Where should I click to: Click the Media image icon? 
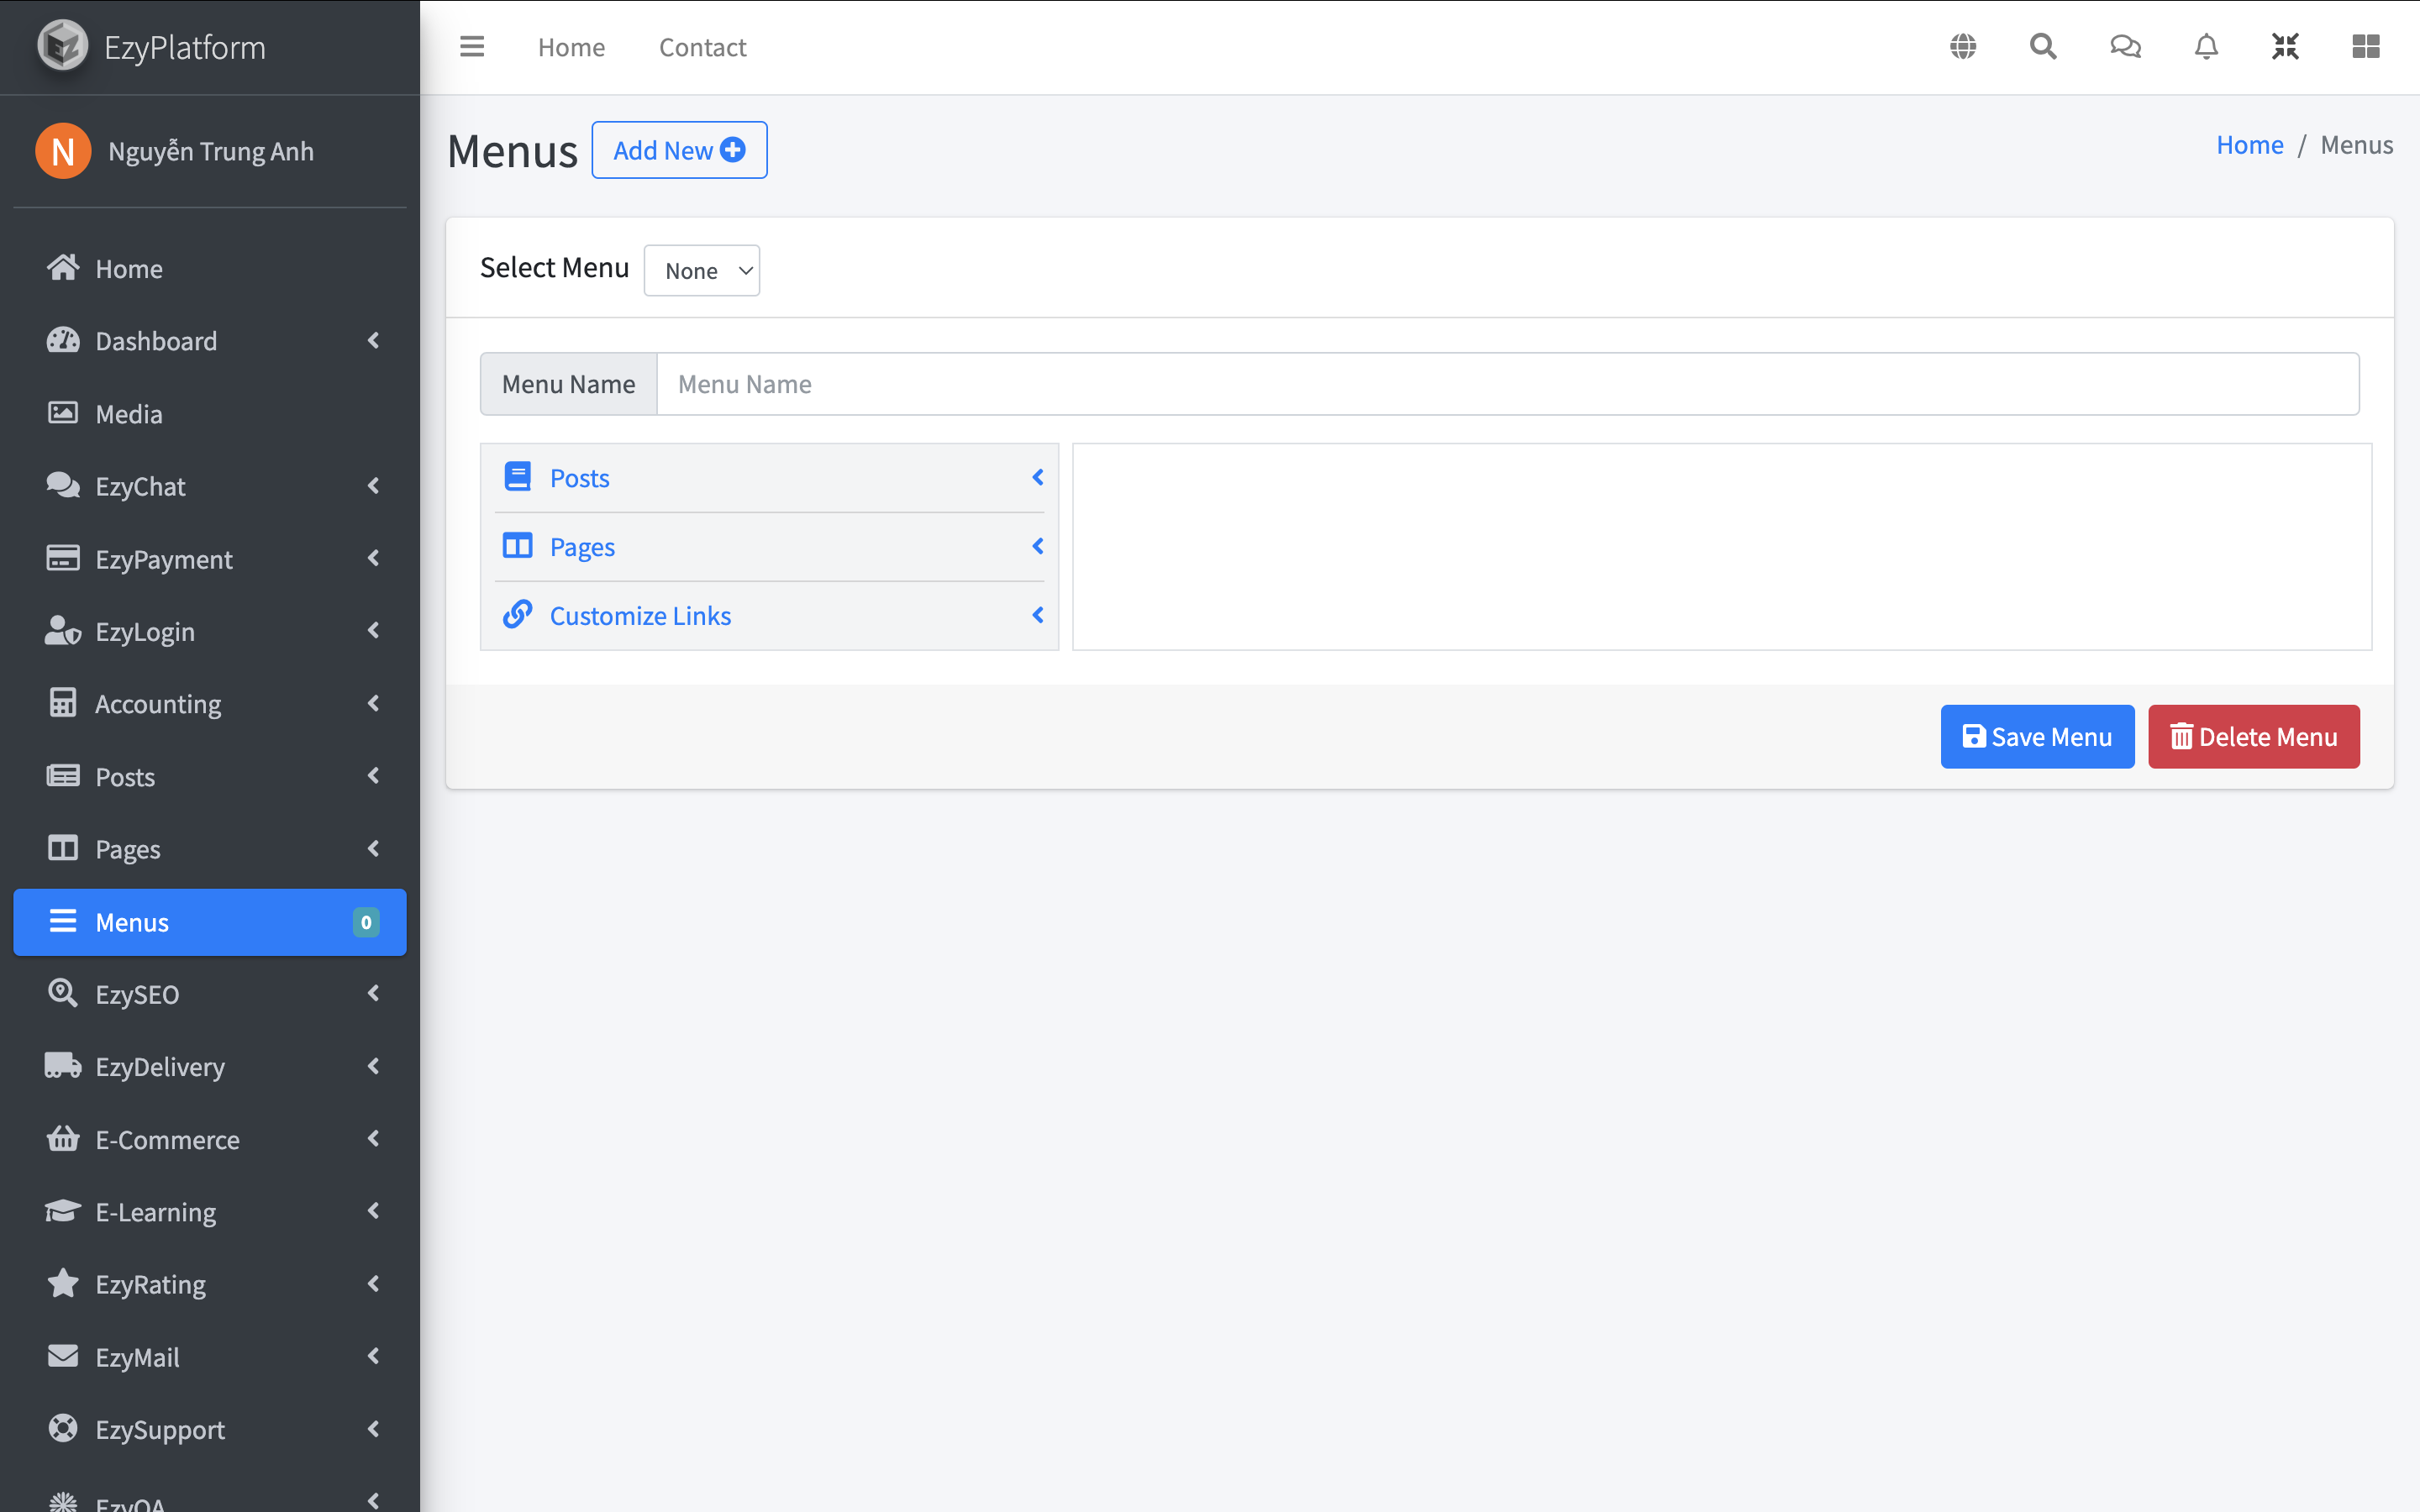pos(63,413)
